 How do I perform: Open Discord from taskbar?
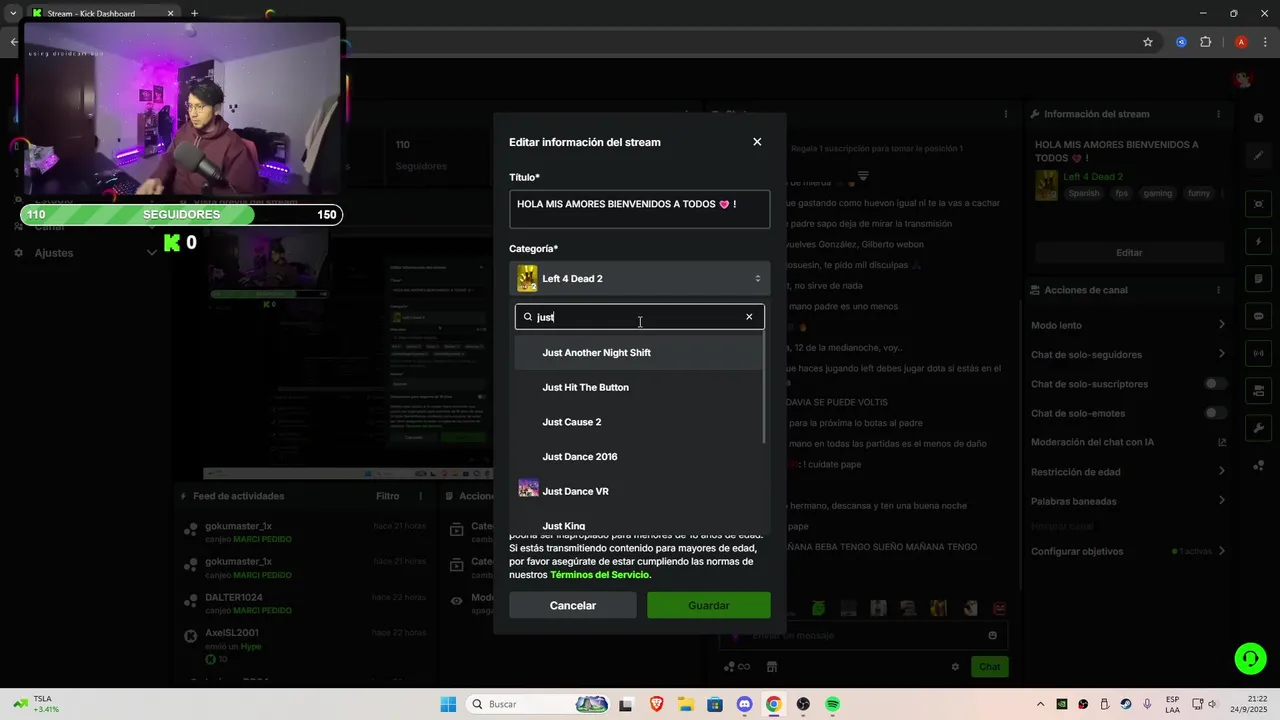[744, 704]
